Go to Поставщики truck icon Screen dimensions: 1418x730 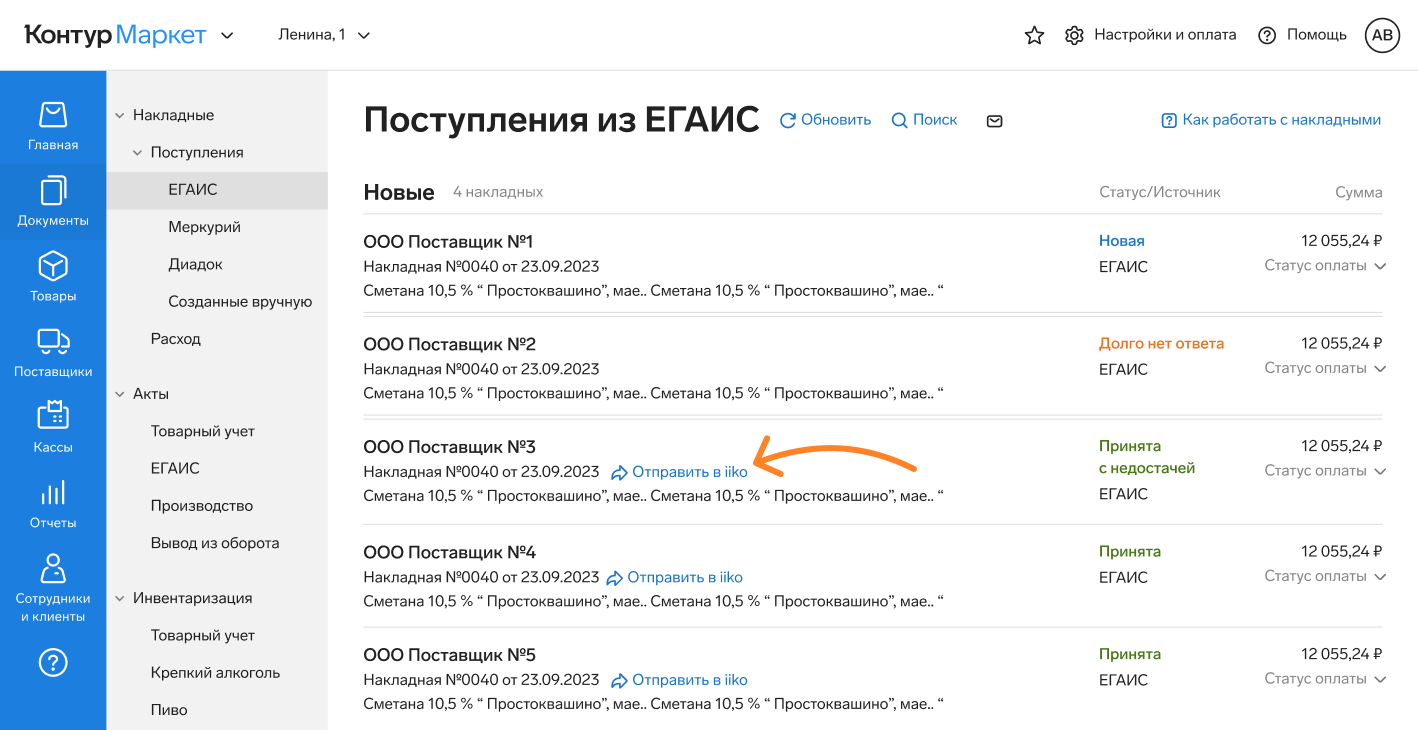[x=53, y=352]
